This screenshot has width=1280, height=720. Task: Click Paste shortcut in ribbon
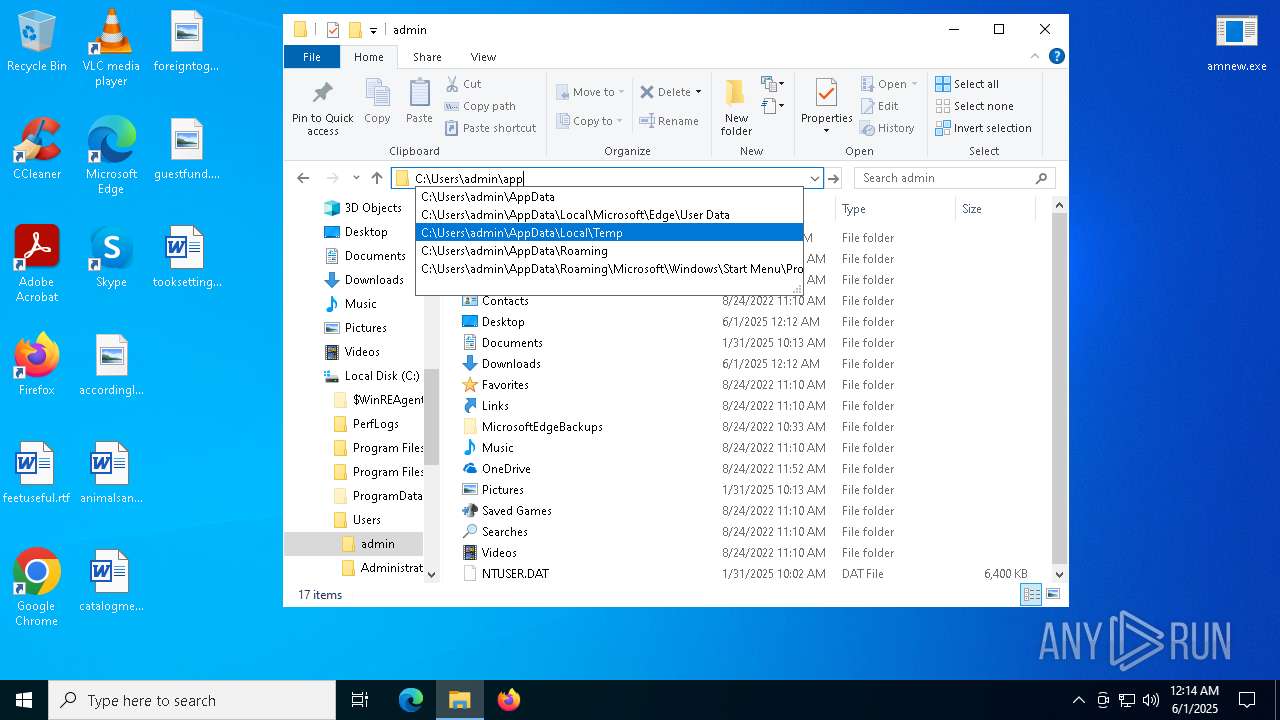click(x=490, y=128)
